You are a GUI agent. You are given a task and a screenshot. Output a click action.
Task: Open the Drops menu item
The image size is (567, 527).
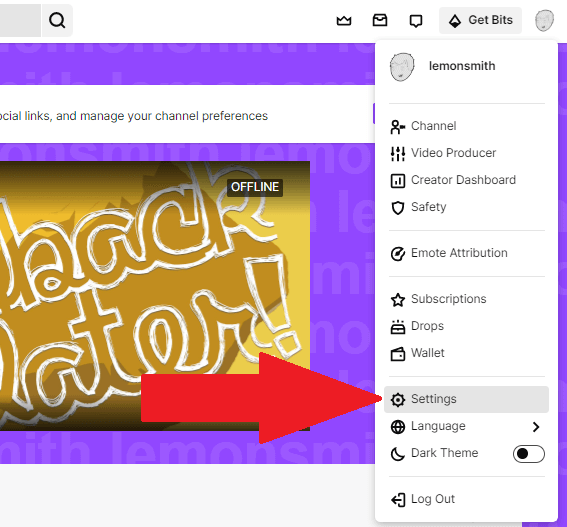(466, 326)
